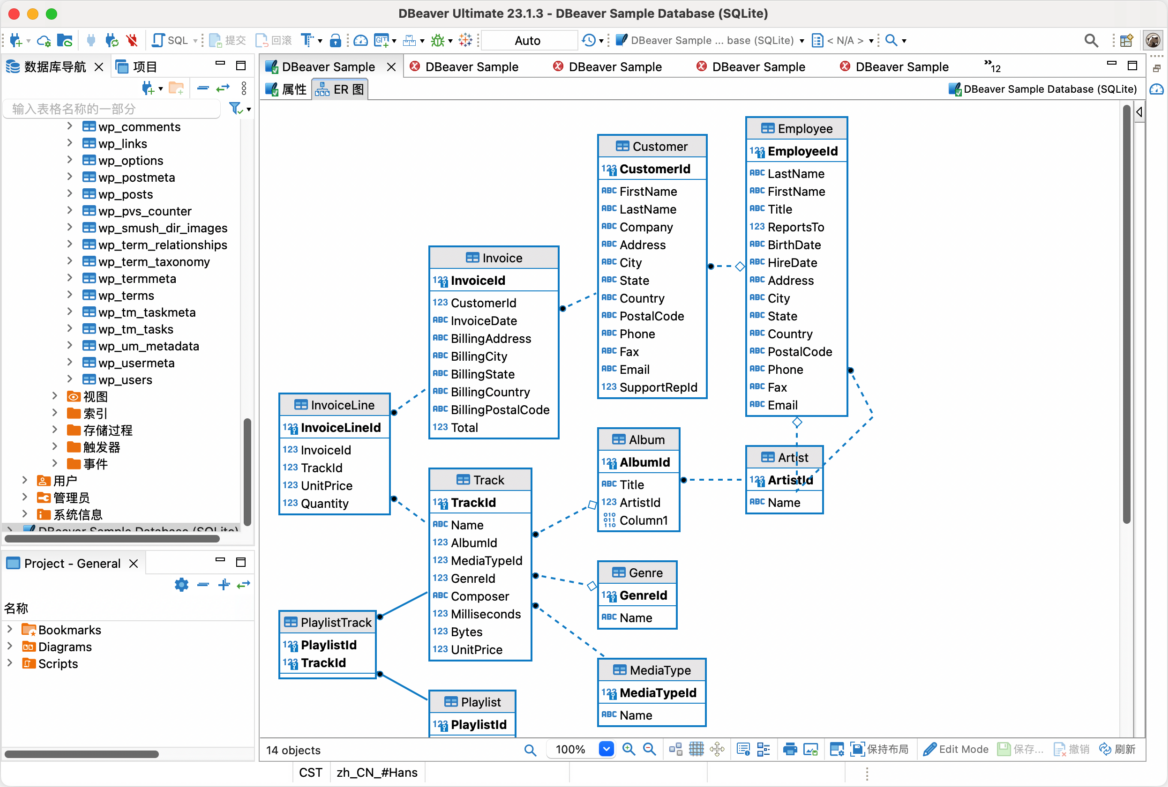
Task: Click the Milliseconds column in Track entity
Action: 486,614
